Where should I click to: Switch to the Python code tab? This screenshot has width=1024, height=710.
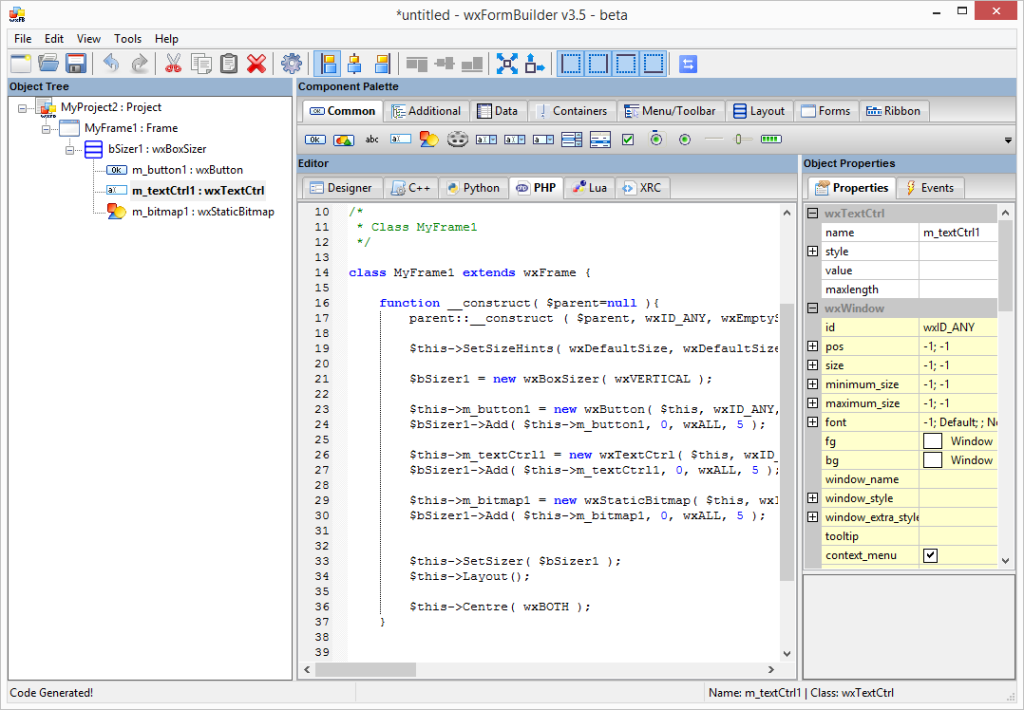(472, 188)
